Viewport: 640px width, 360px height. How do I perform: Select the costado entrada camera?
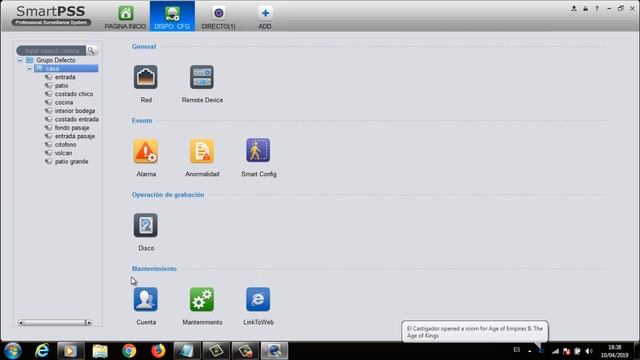[77, 119]
